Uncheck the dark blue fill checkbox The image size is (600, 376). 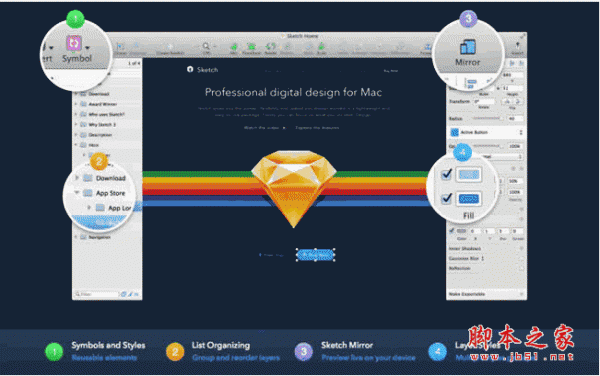click(447, 199)
